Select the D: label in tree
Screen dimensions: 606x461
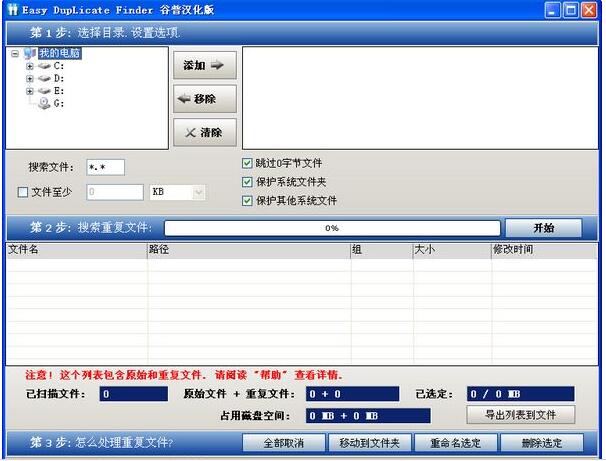(x=59, y=78)
